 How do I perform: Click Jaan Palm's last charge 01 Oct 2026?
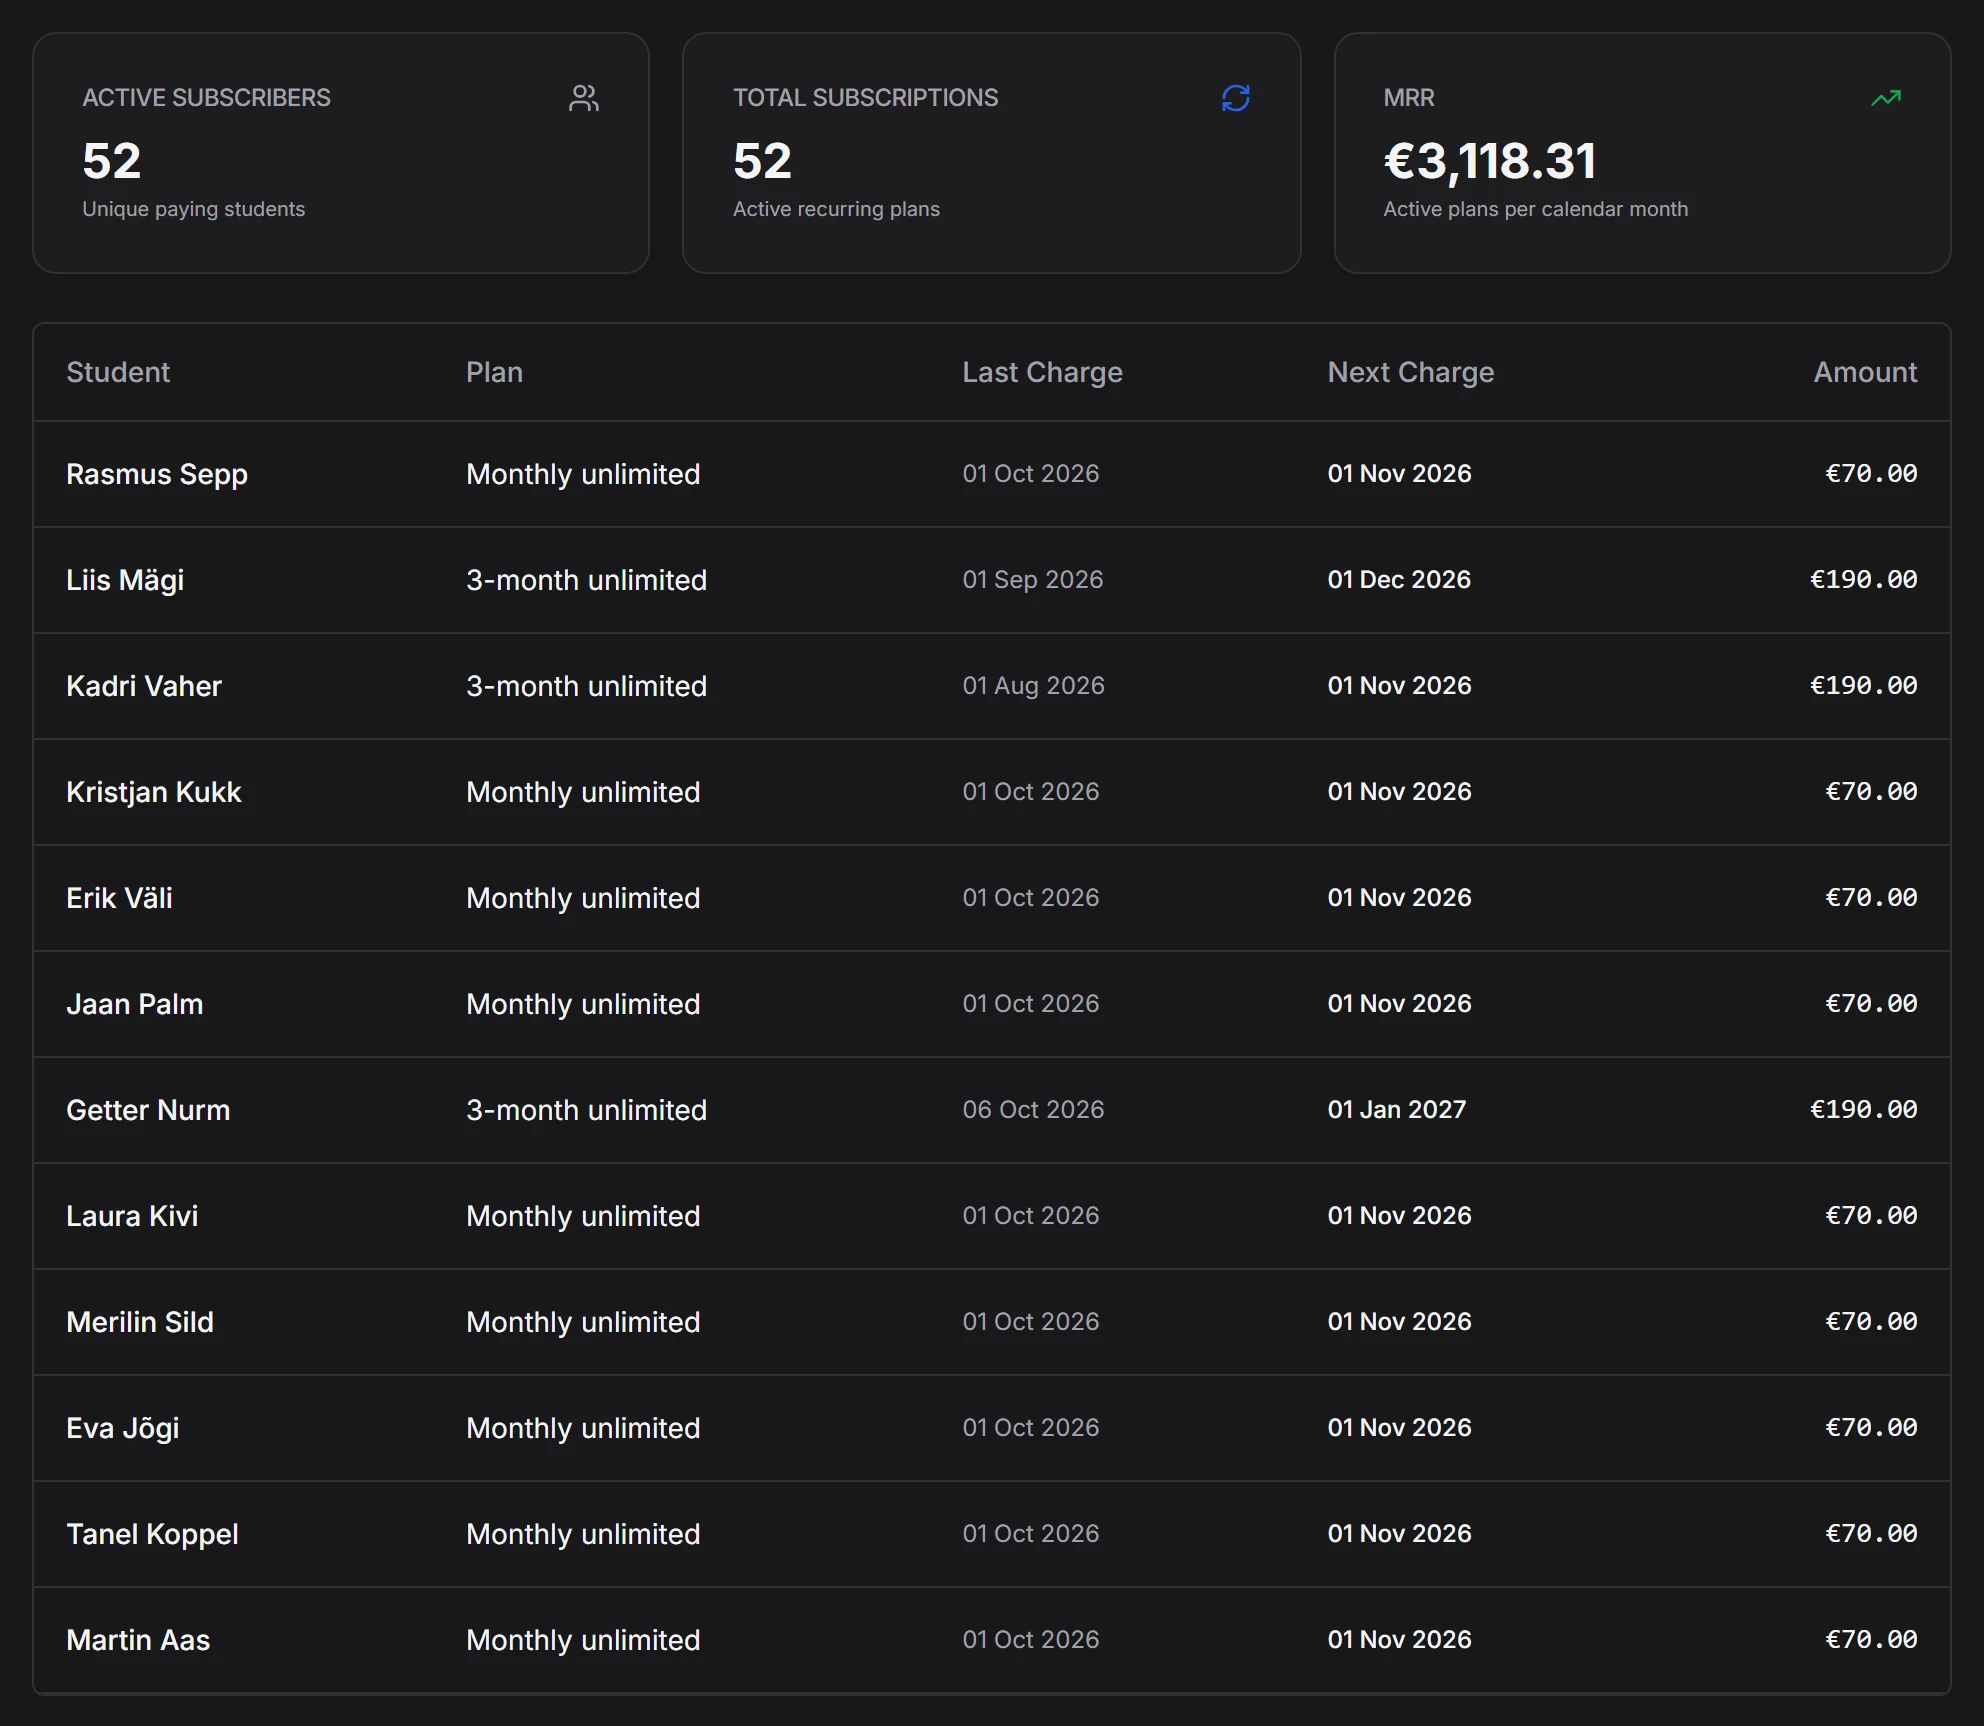tap(1030, 1004)
